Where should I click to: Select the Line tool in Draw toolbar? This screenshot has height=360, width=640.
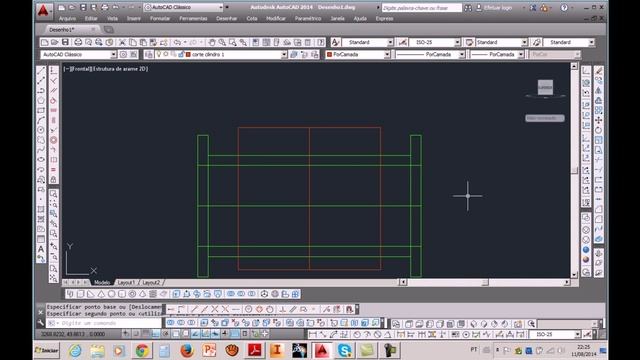tap(41, 71)
